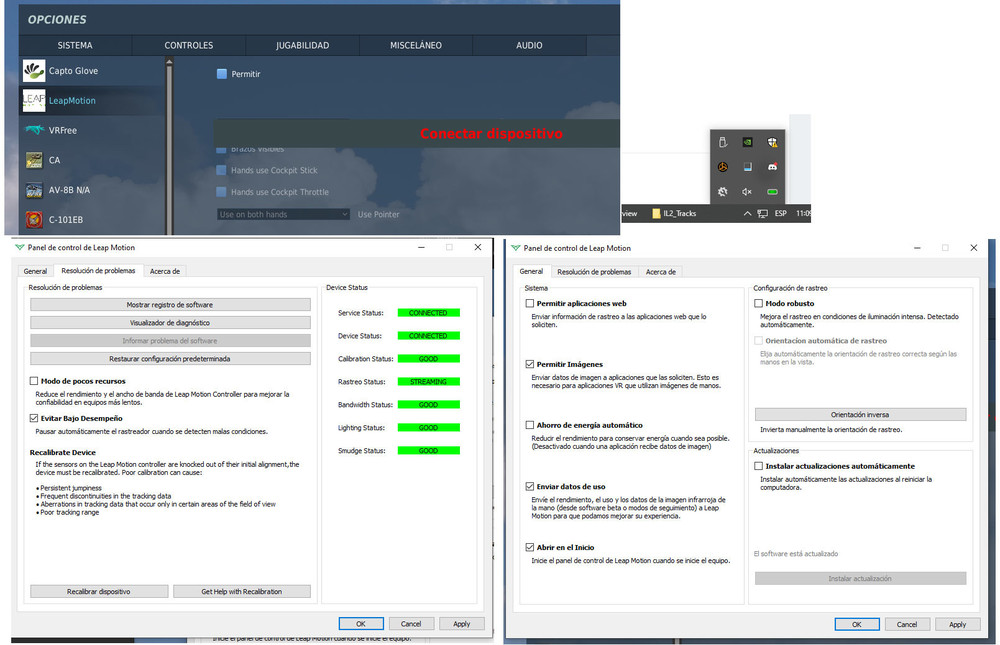1000x645 pixels.
Task: Open the Windows Security shield tray icon
Action: pos(772,142)
